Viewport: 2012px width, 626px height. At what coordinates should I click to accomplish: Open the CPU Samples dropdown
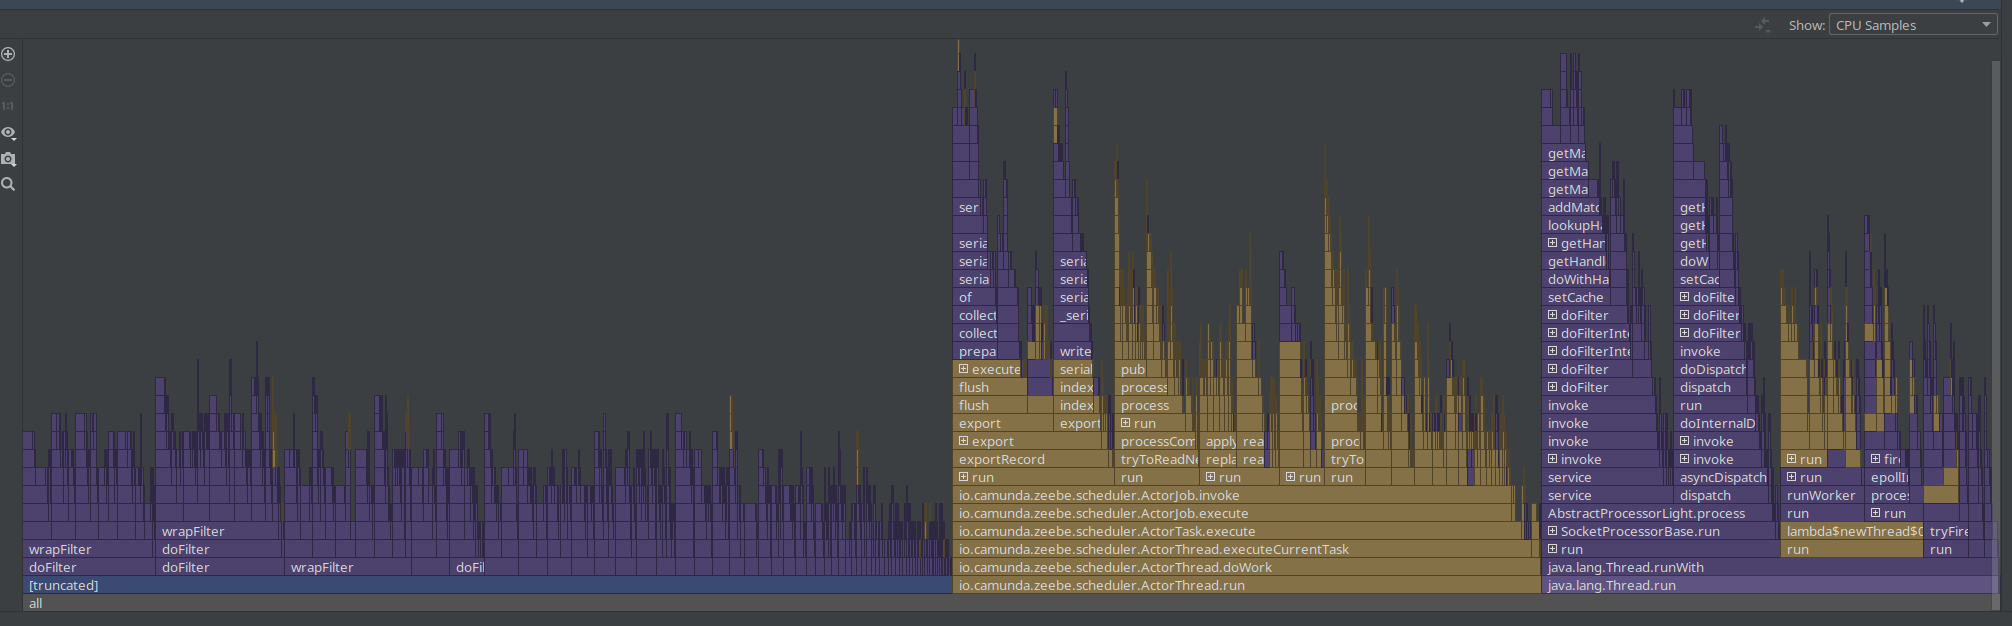[x=1913, y=25]
